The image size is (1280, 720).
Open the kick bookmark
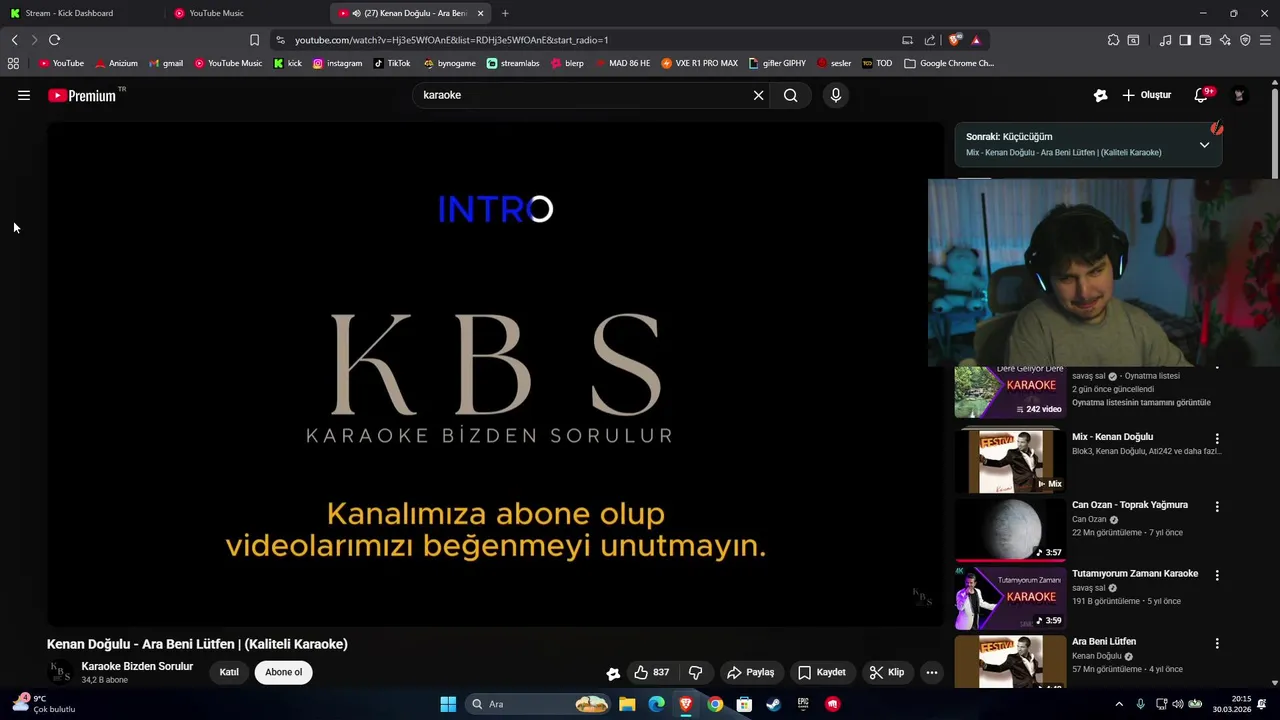tap(288, 63)
